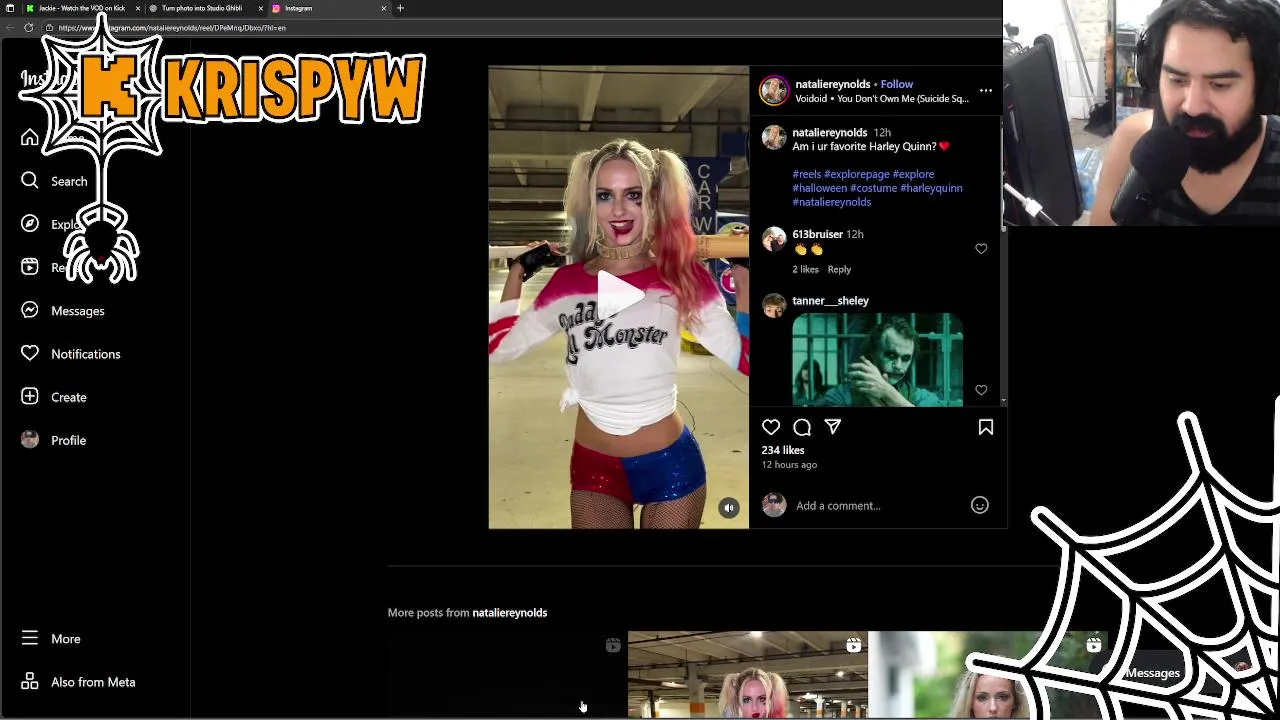Open Also from Meta menu

click(78, 682)
